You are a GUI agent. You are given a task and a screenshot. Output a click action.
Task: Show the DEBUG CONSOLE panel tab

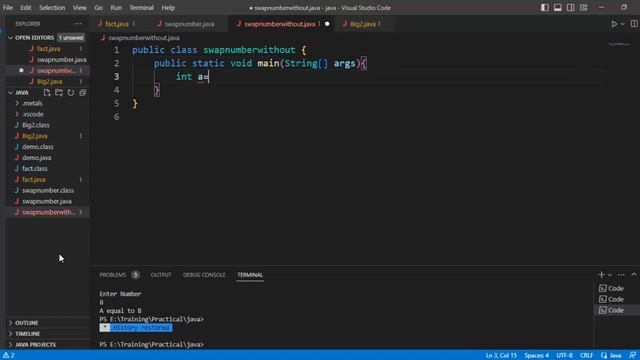[x=204, y=275]
